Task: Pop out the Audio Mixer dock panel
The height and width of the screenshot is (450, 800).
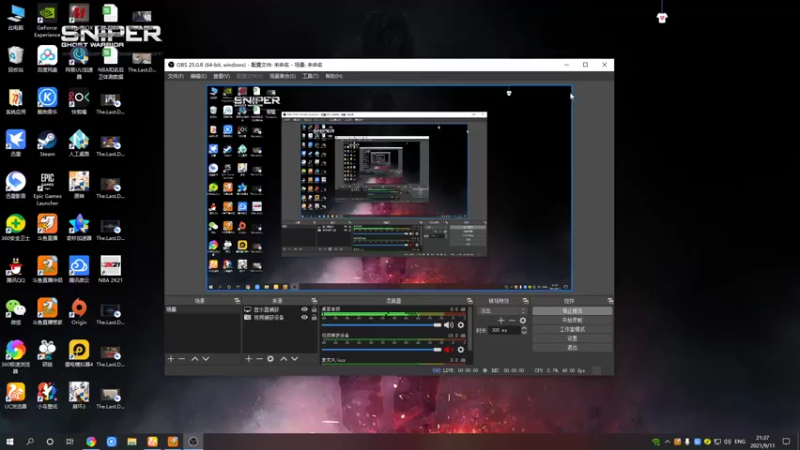Action: [x=469, y=301]
